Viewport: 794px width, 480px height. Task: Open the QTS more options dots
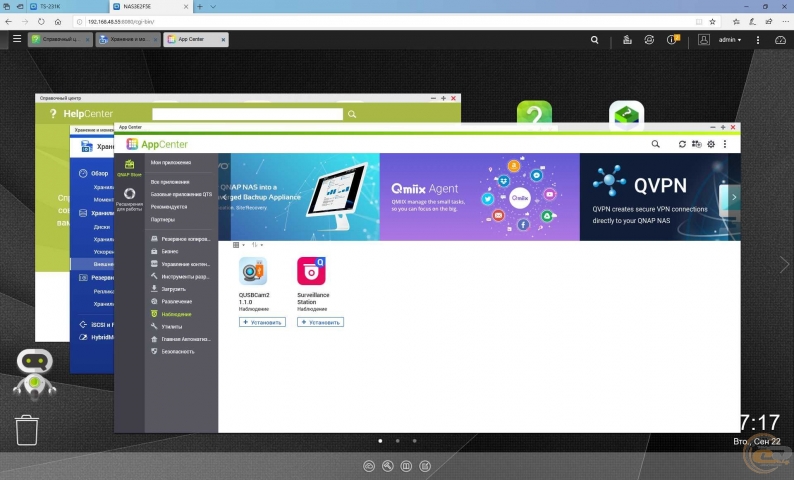pyautogui.click(x=758, y=39)
